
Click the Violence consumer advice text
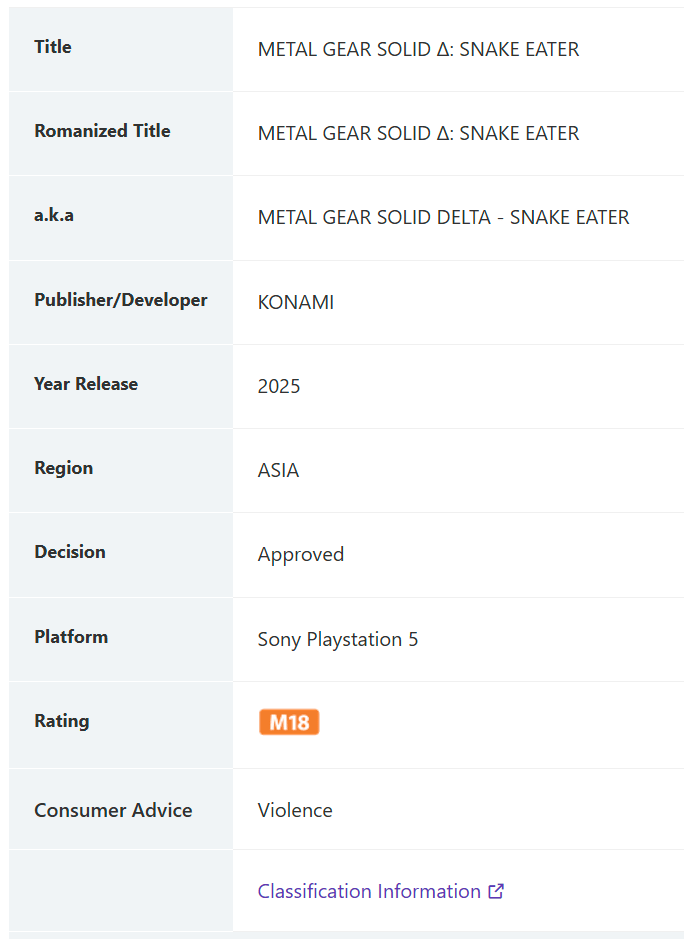pos(295,810)
